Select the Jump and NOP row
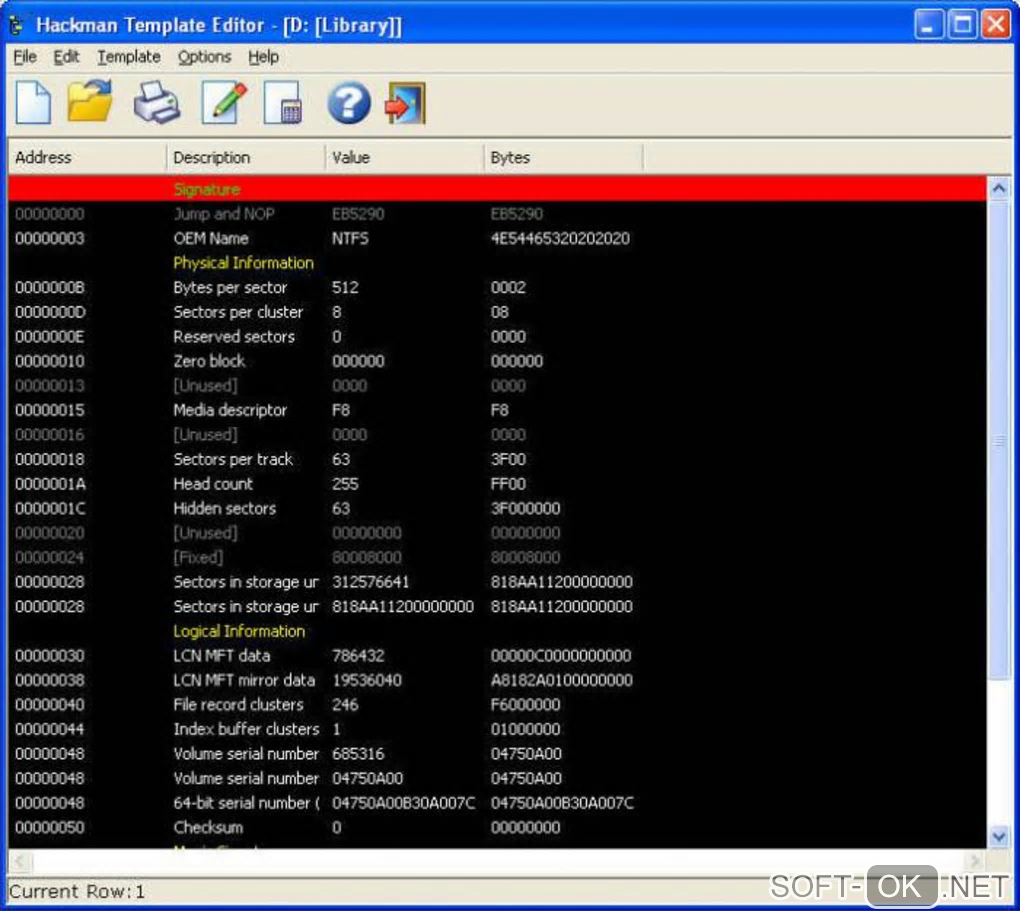This screenshot has height=911, width=1020. pyautogui.click(x=497, y=214)
